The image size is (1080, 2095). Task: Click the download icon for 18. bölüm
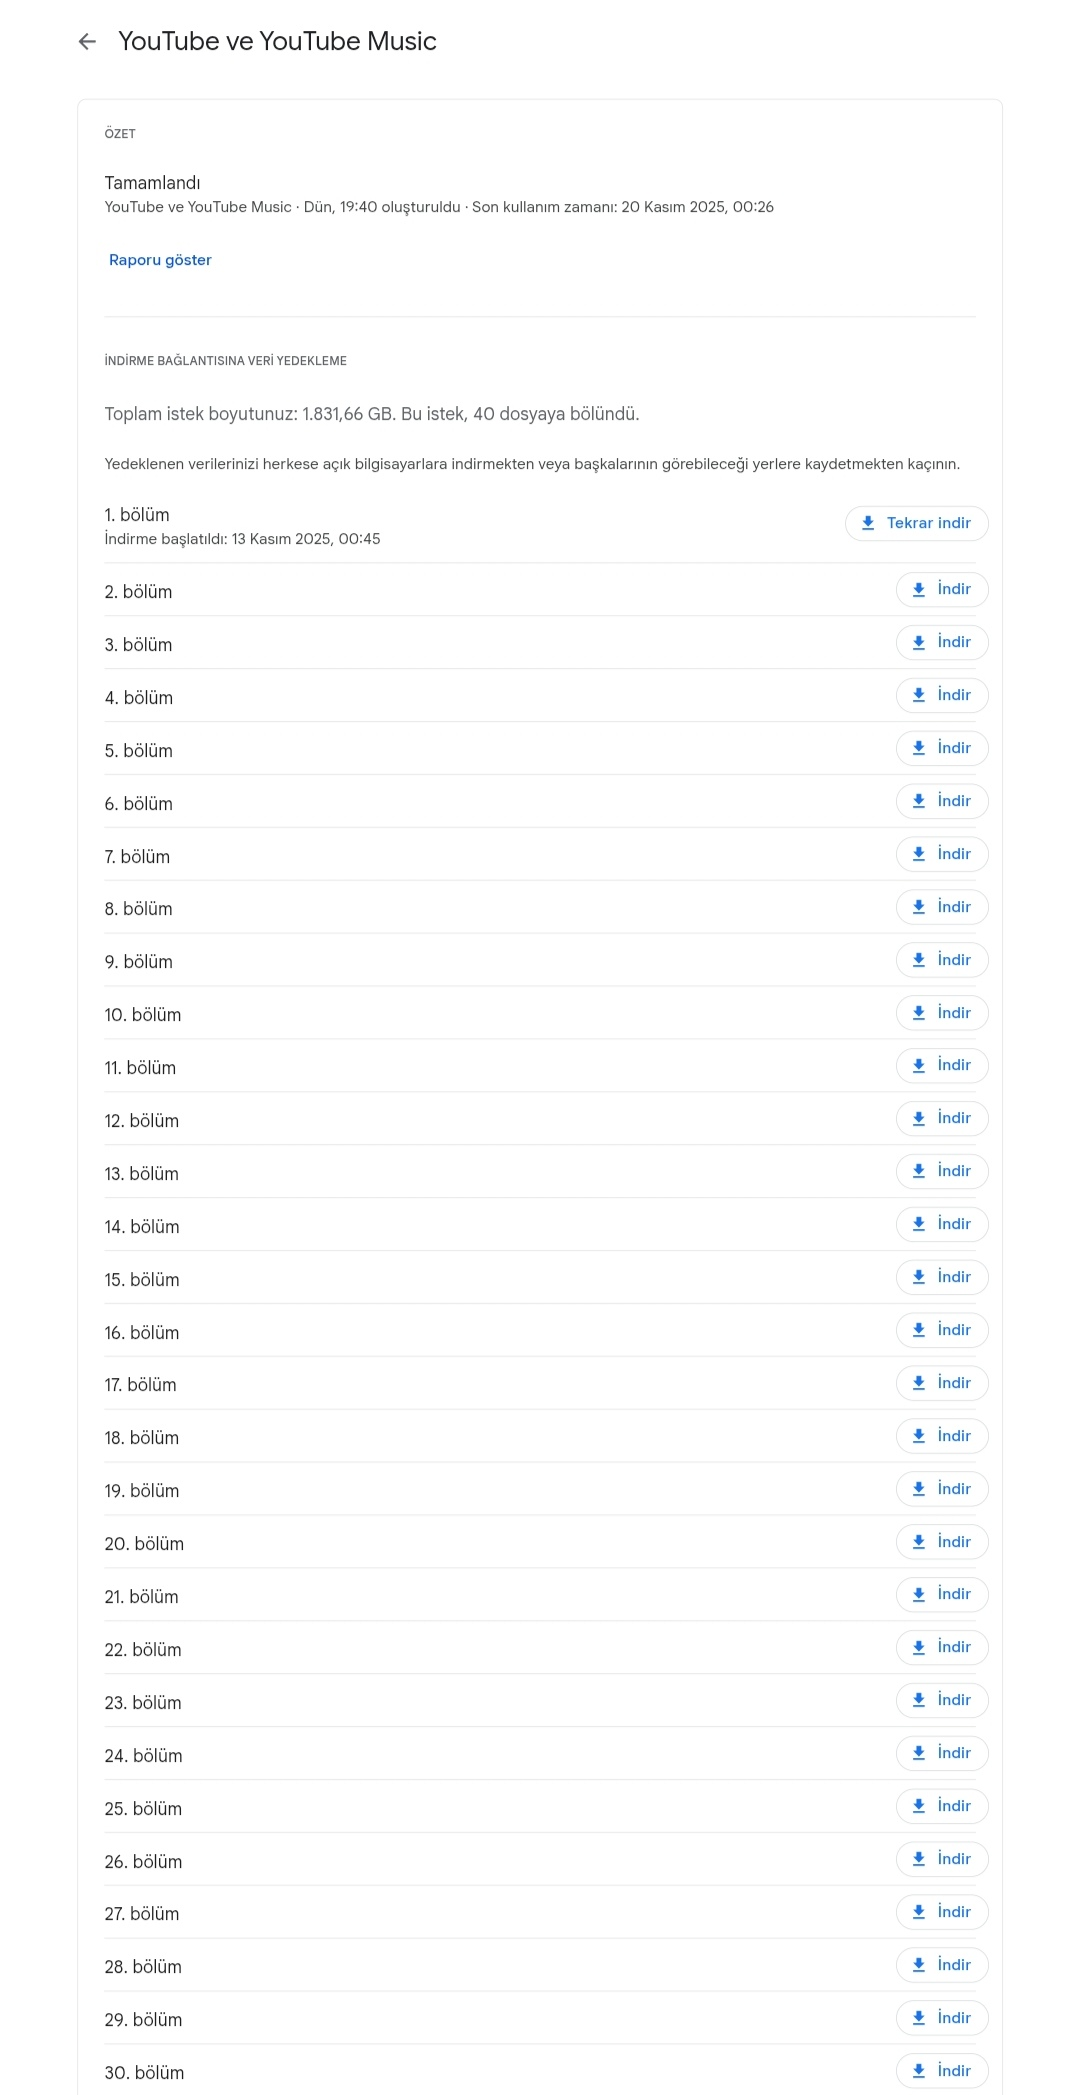pyautogui.click(x=919, y=1436)
